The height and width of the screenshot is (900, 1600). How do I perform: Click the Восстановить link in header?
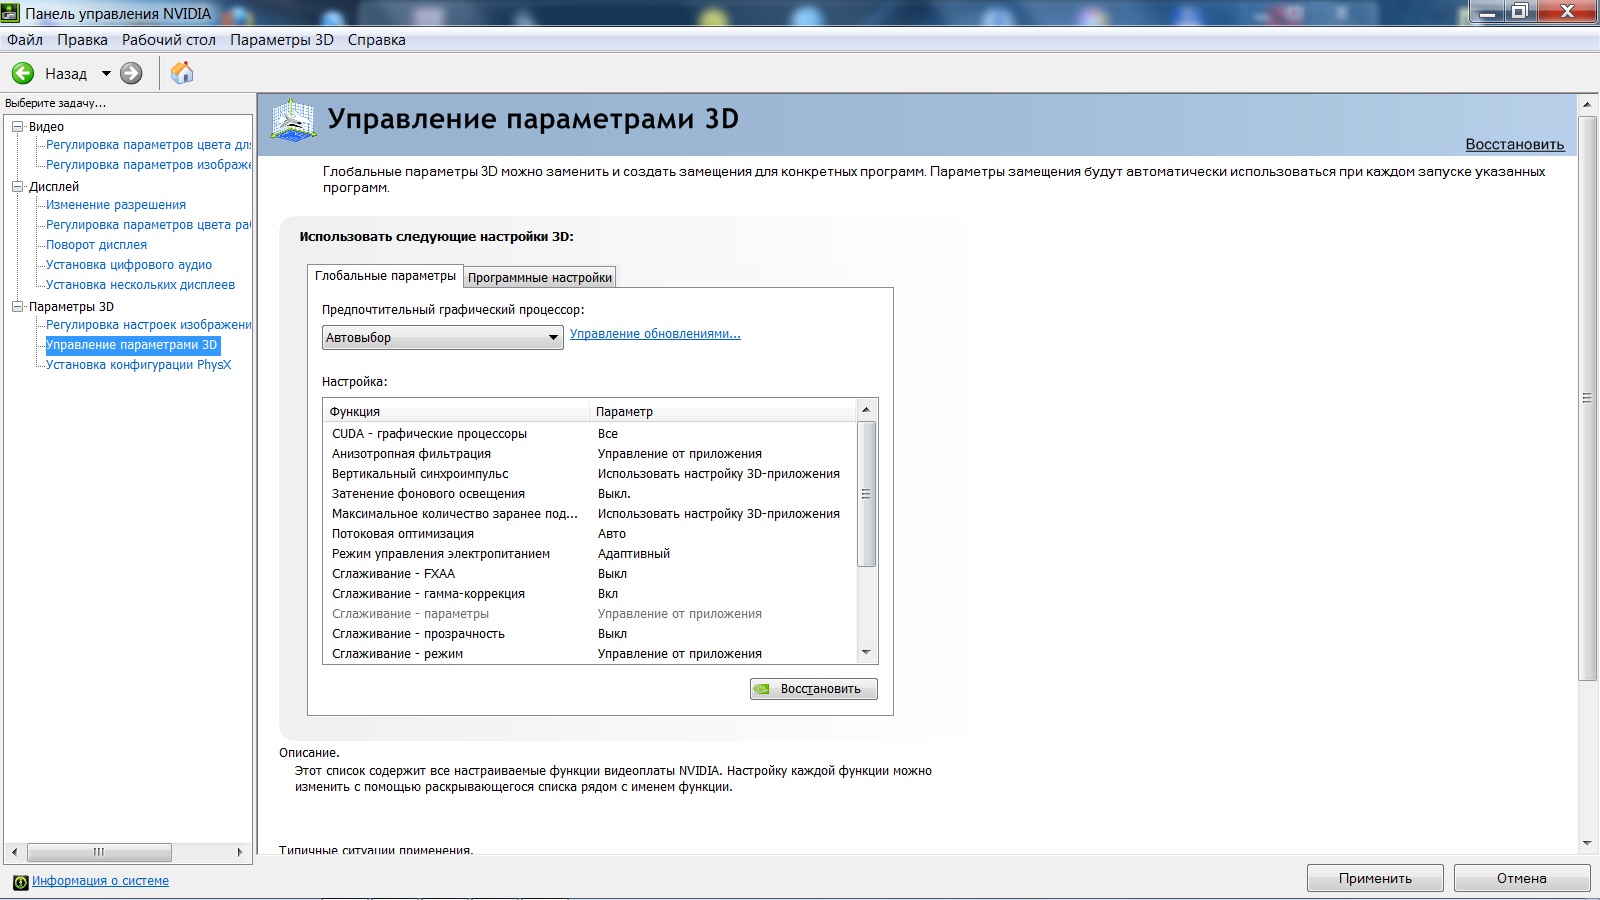pos(1515,144)
